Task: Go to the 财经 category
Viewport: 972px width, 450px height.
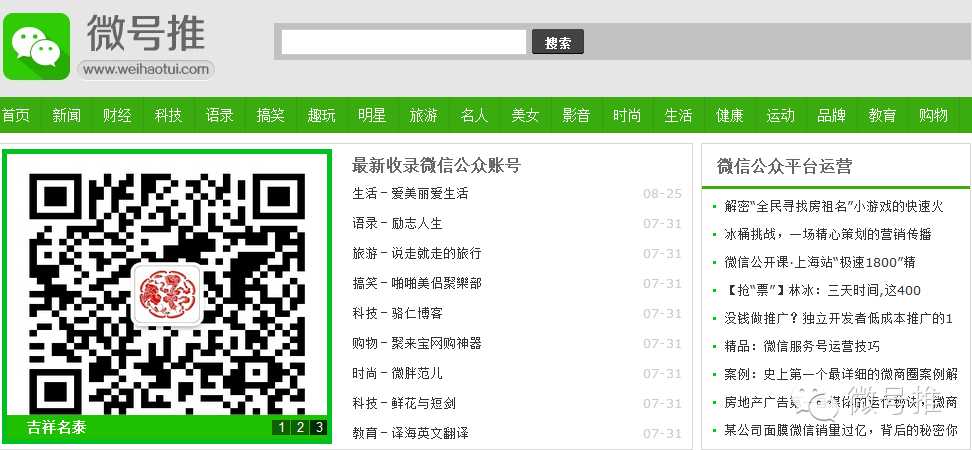Action: [x=117, y=115]
